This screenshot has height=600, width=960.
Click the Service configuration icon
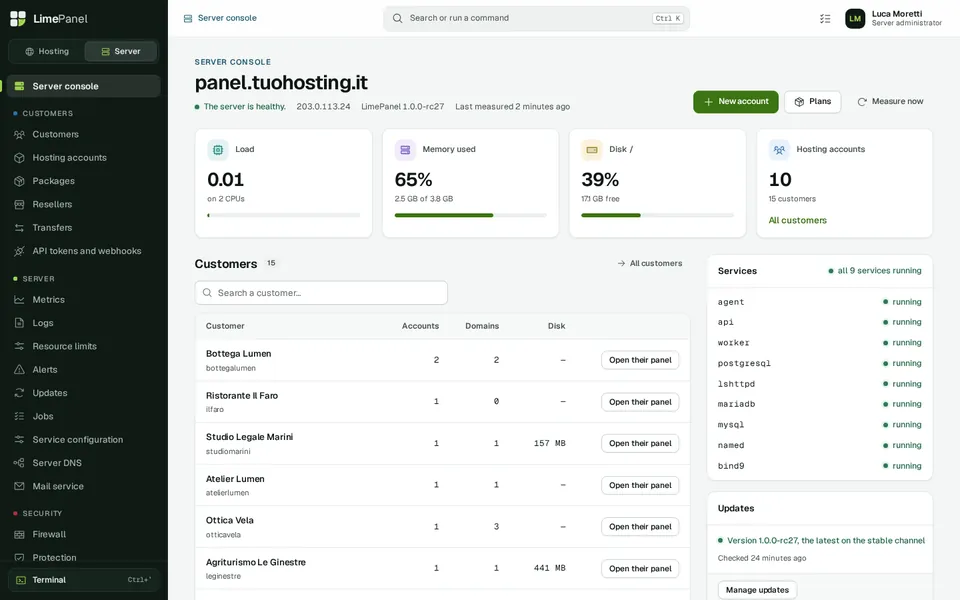(x=20, y=440)
